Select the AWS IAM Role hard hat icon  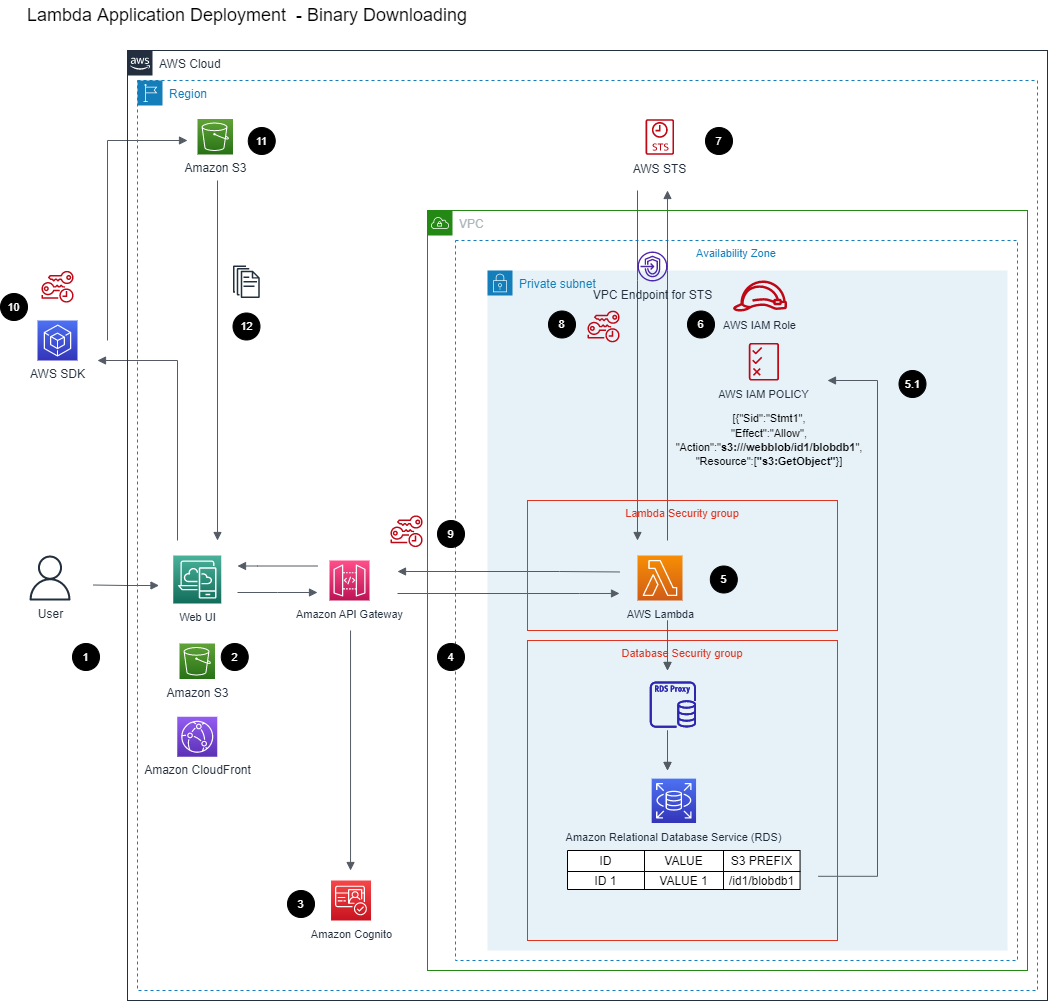click(x=760, y=296)
